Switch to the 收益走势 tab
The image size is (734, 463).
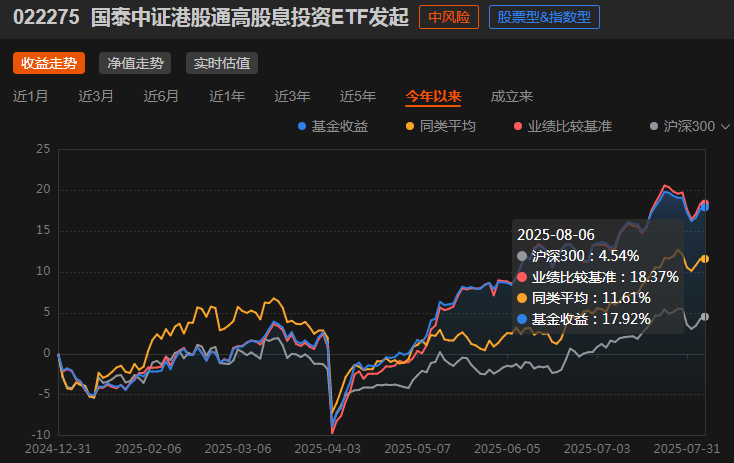tap(49, 63)
